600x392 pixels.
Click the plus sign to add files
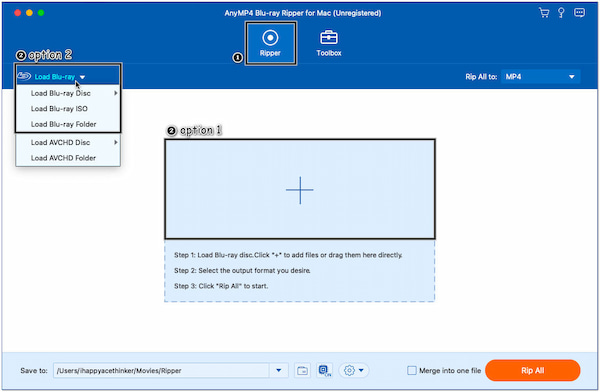[x=300, y=190]
